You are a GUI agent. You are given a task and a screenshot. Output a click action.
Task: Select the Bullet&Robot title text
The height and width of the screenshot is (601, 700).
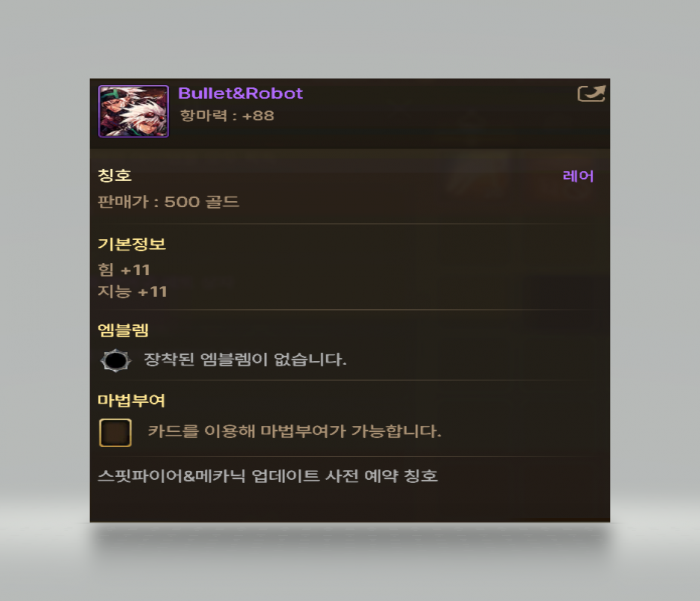coord(240,93)
